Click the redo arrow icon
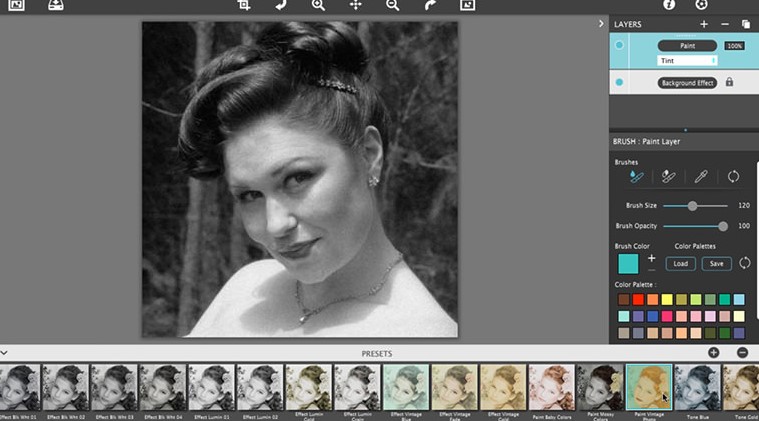This screenshot has width=759, height=421. tap(430, 5)
